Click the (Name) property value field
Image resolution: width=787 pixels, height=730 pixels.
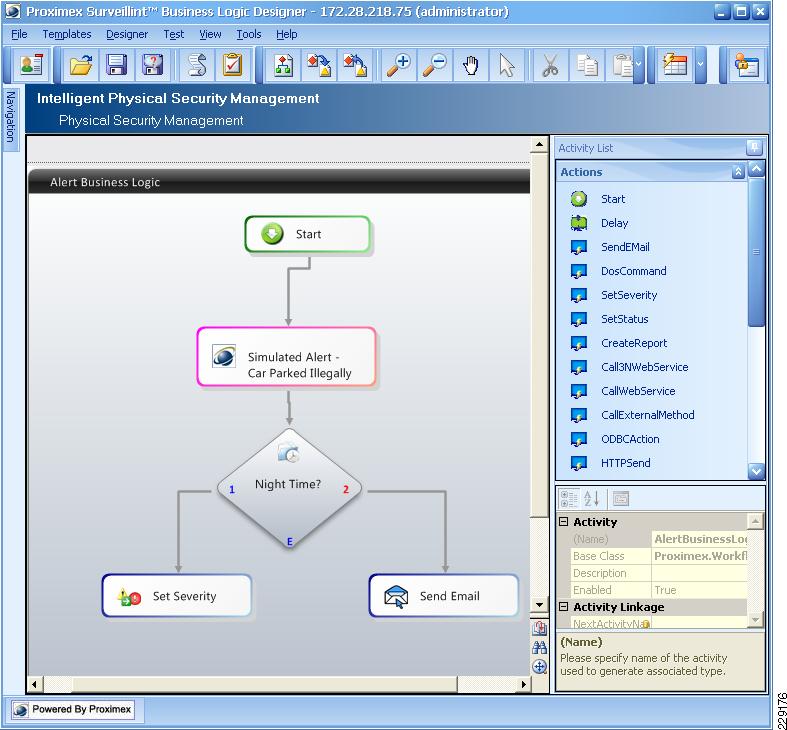(699, 539)
